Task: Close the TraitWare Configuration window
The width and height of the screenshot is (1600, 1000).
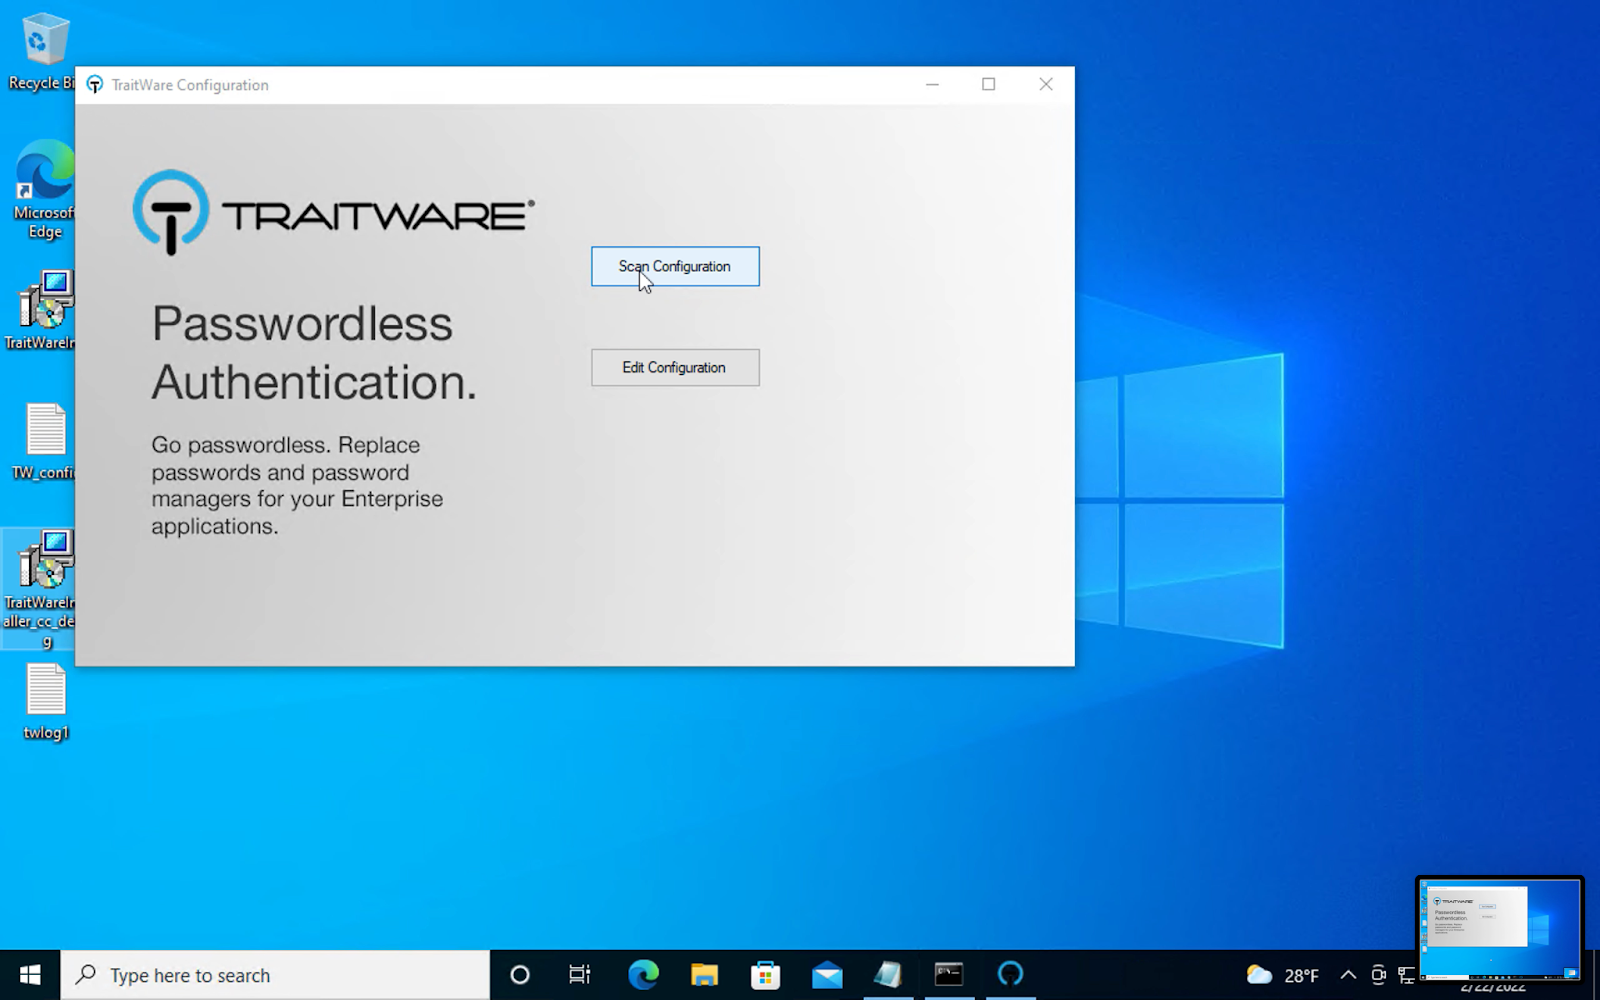Action: tap(1046, 85)
